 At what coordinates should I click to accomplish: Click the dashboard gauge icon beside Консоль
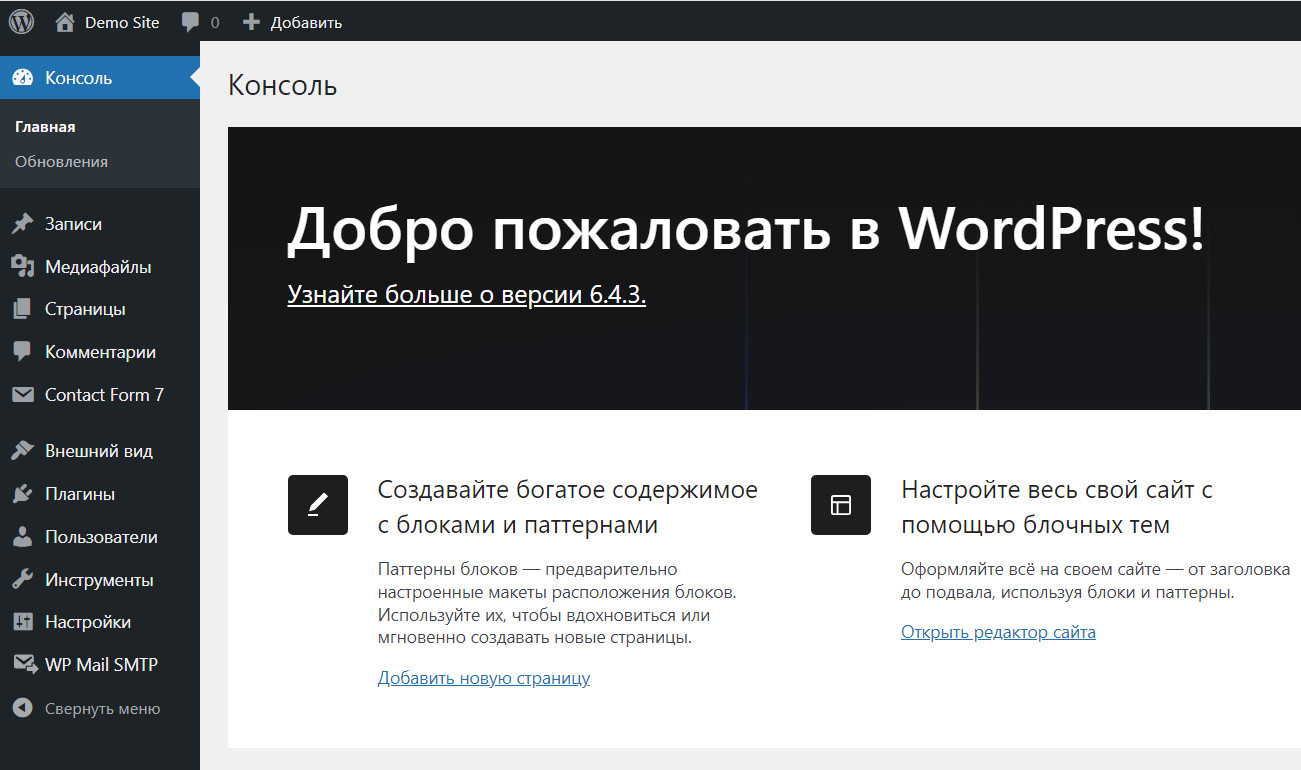pos(22,78)
